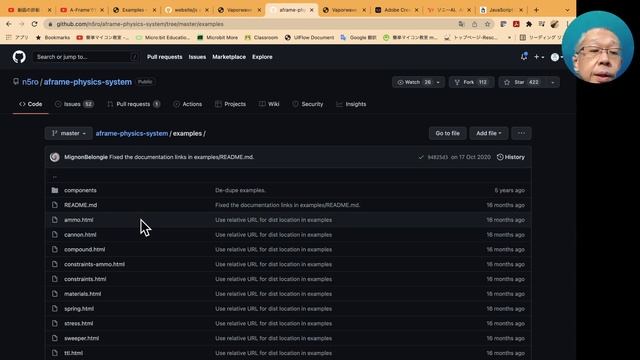Open Explore in top navigation
Image resolution: width=640 pixels, height=360 pixels.
(262, 57)
